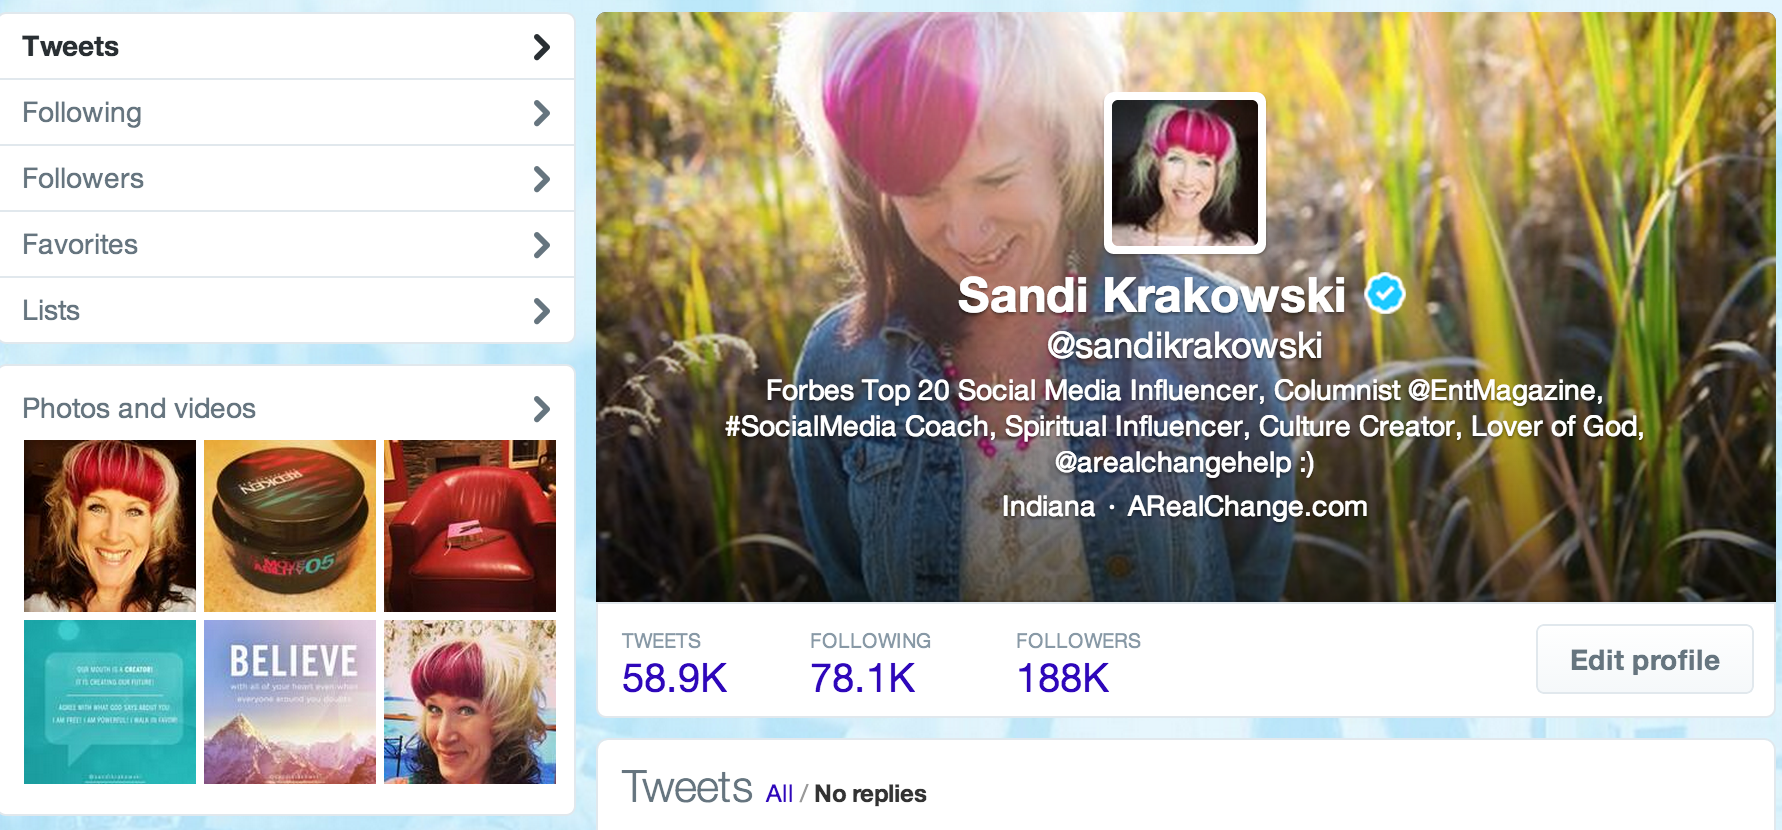Switch the tweets filter to All
Screen dimensions: 1782x830
coord(779,794)
